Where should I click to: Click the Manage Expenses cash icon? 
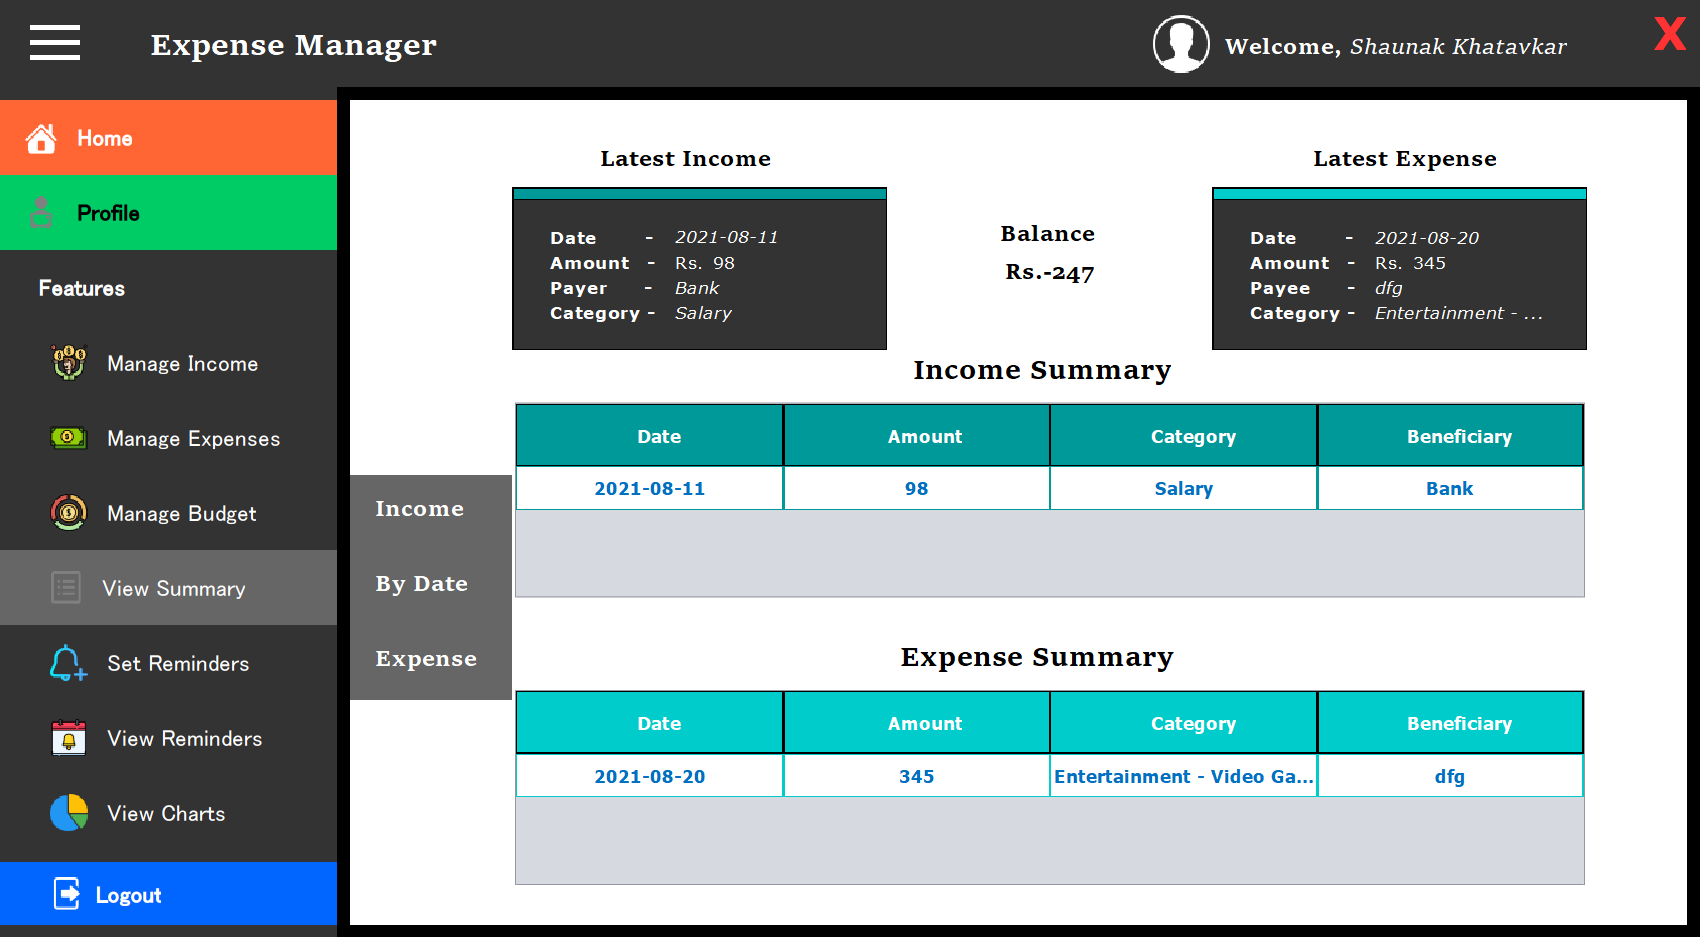(66, 438)
